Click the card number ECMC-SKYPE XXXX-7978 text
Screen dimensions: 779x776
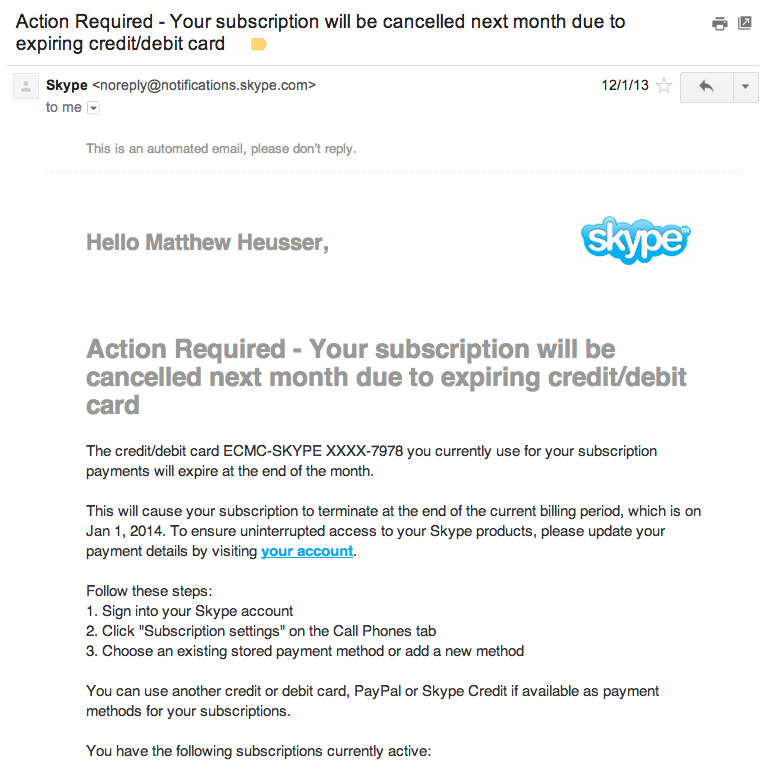[x=313, y=451]
